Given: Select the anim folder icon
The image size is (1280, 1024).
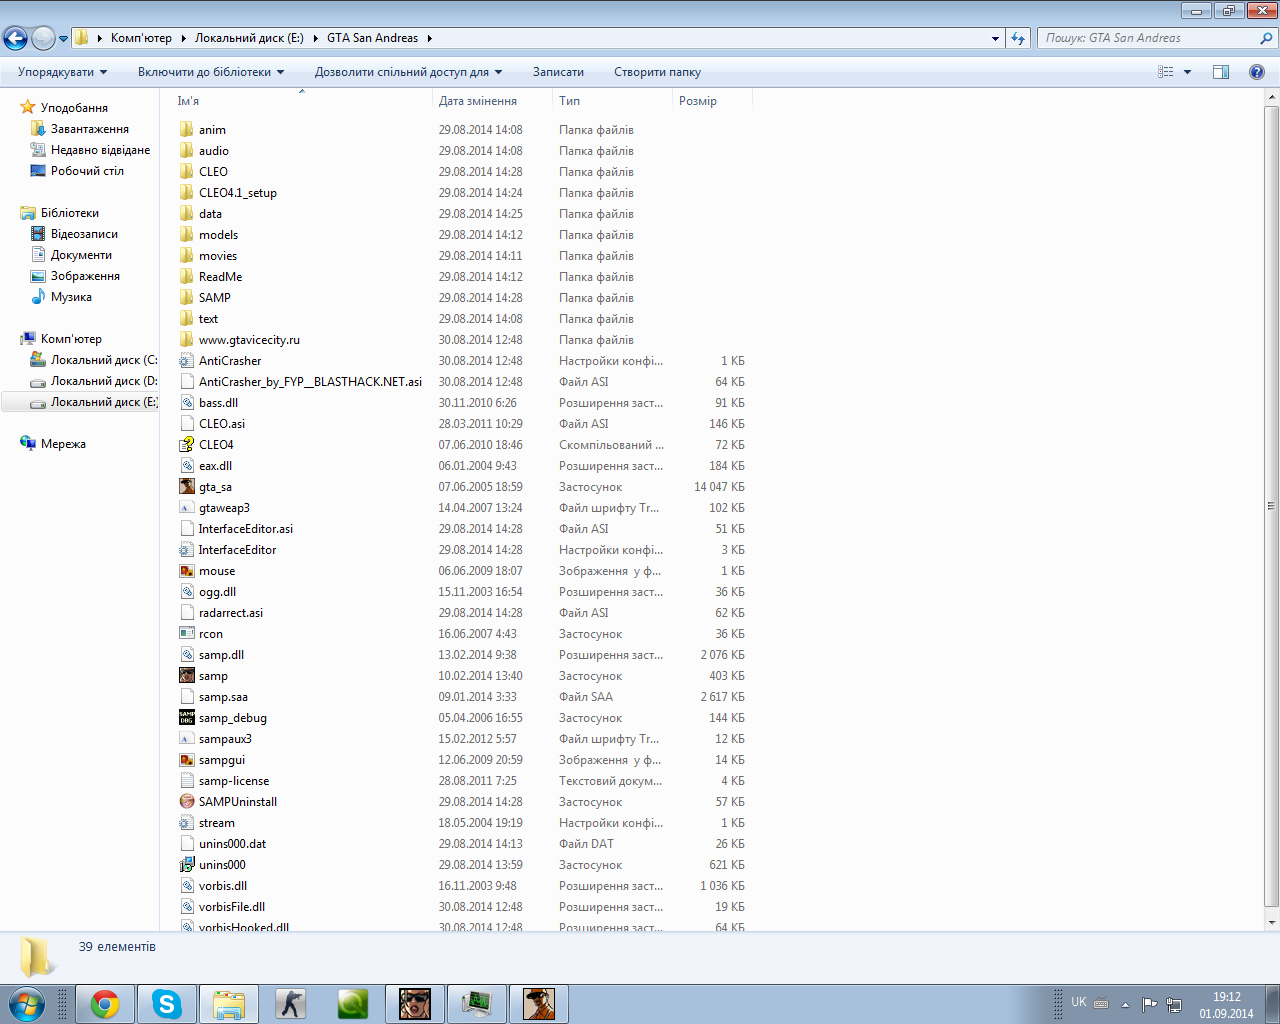Looking at the screenshot, I should tap(187, 130).
